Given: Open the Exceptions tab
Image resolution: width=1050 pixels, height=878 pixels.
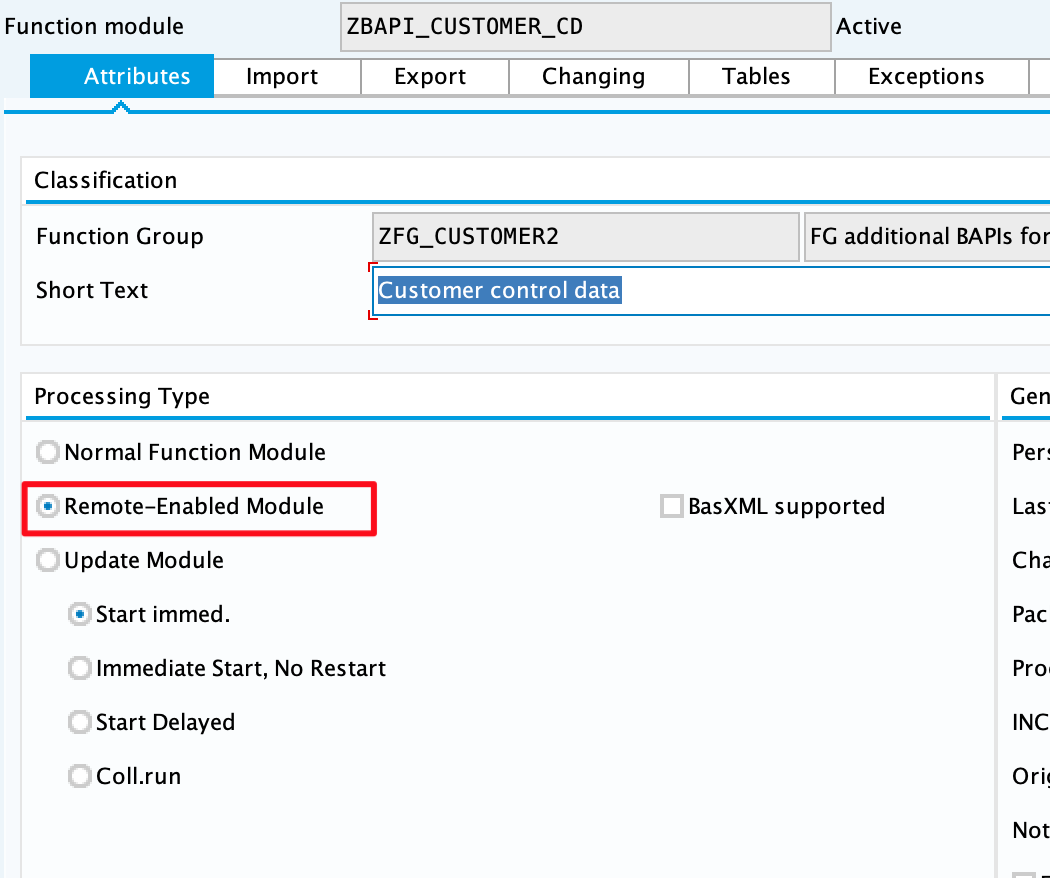Looking at the screenshot, I should (x=926, y=77).
